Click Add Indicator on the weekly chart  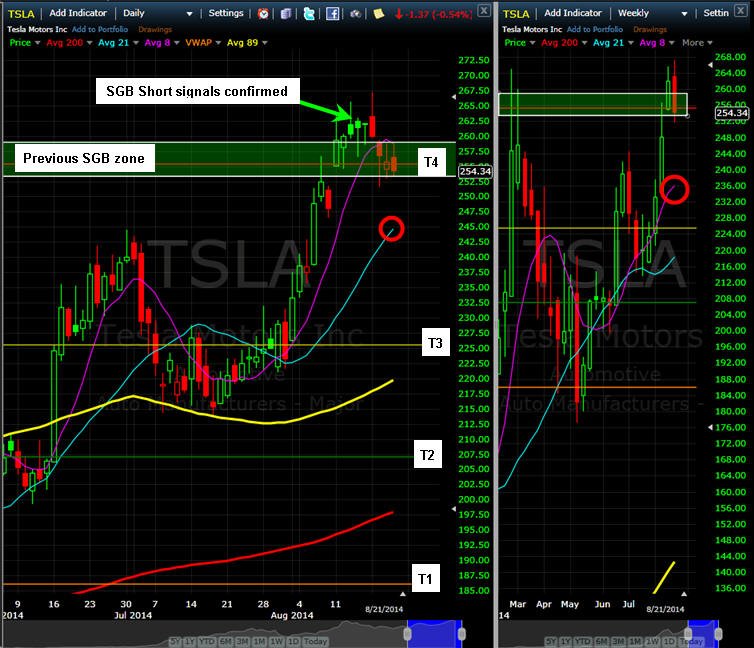click(x=573, y=13)
